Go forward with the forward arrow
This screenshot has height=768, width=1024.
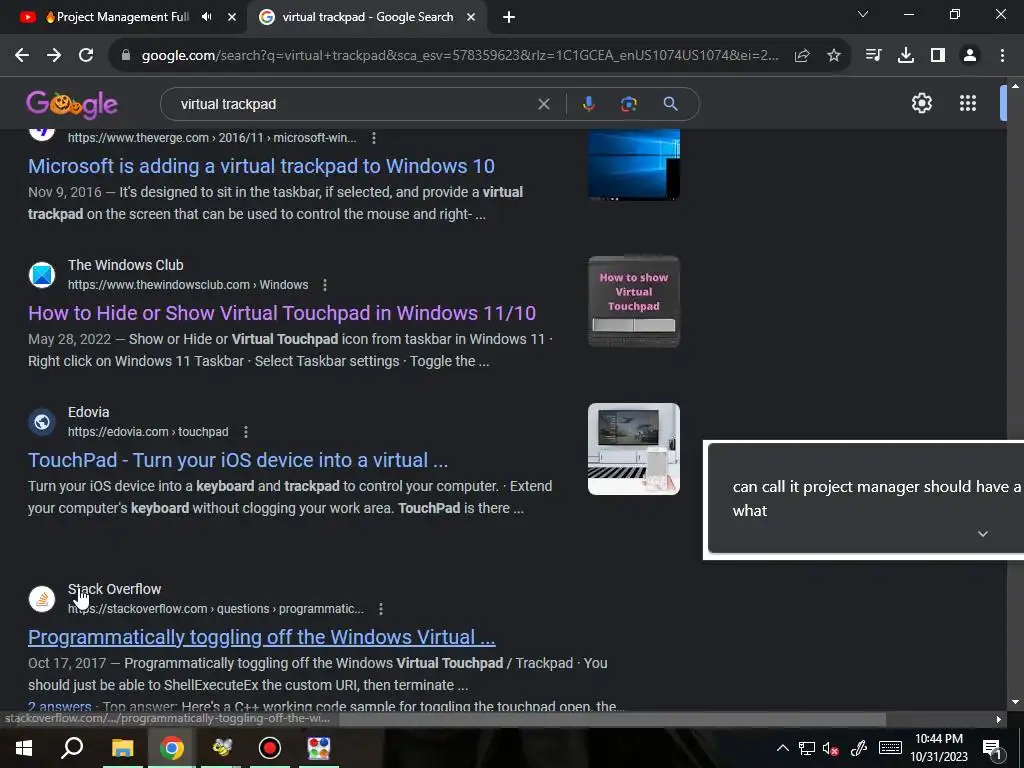(54, 56)
